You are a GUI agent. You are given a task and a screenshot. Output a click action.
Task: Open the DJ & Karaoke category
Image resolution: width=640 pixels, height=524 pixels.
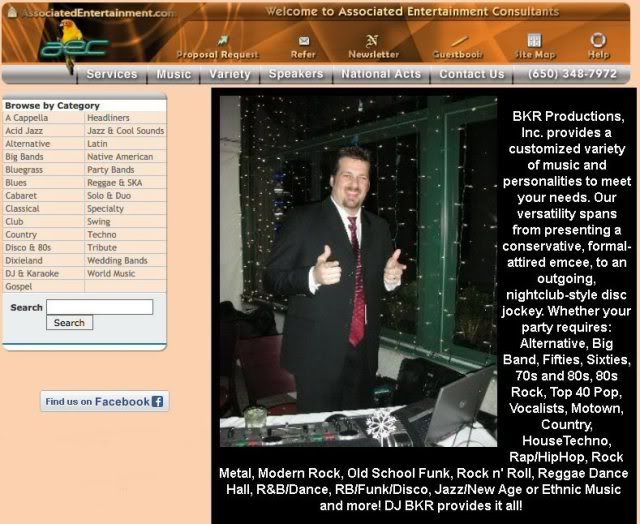pyautogui.click(x=32, y=274)
